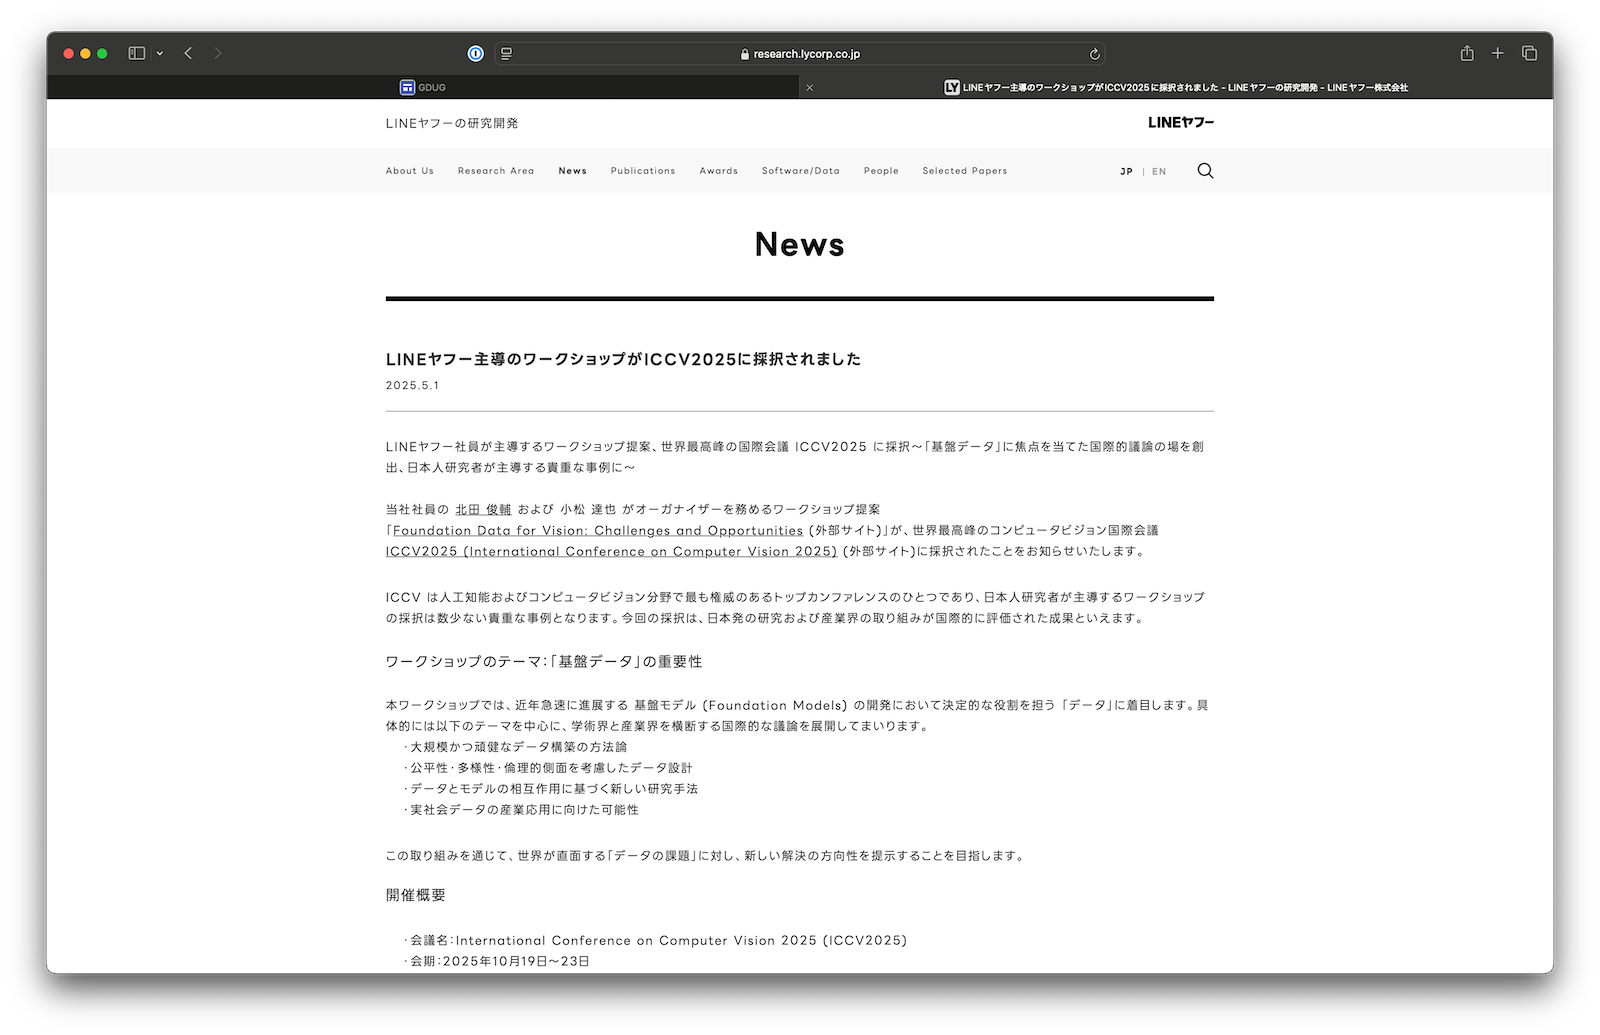Click the lock icon in the address bar
This screenshot has width=1600, height=1035.
[743, 54]
